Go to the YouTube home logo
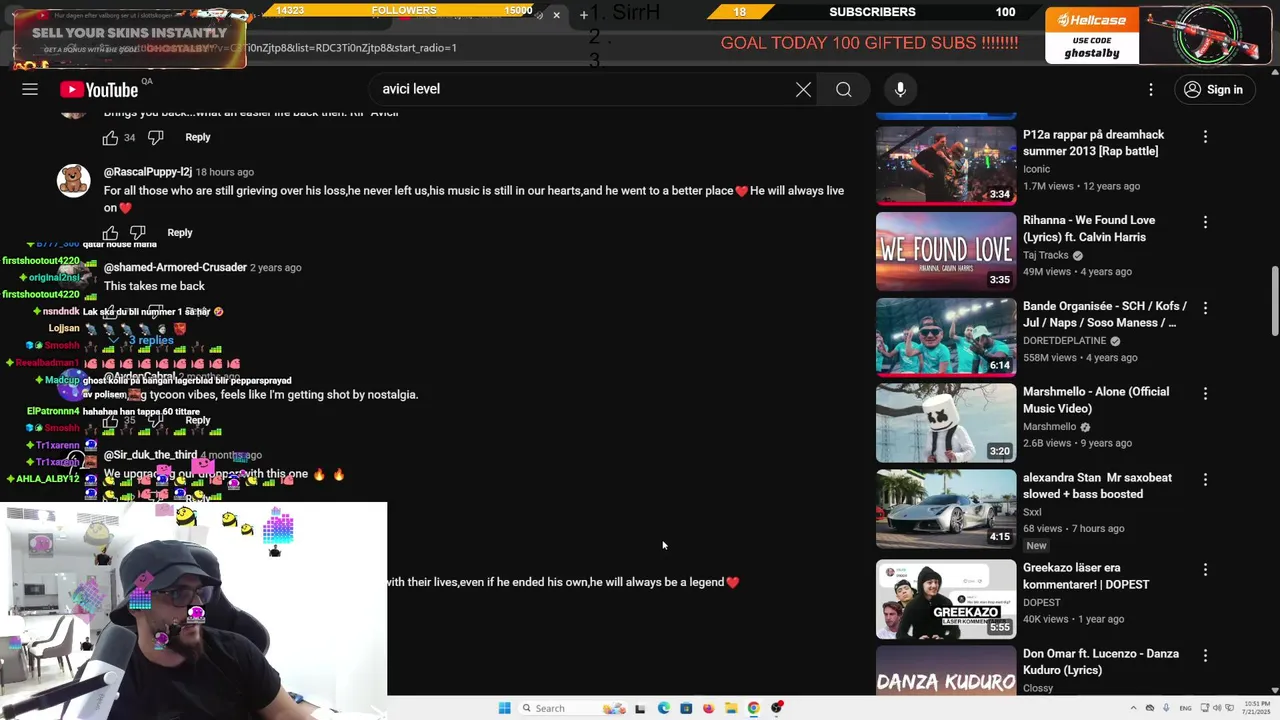Image resolution: width=1280 pixels, height=720 pixels. tap(98, 90)
